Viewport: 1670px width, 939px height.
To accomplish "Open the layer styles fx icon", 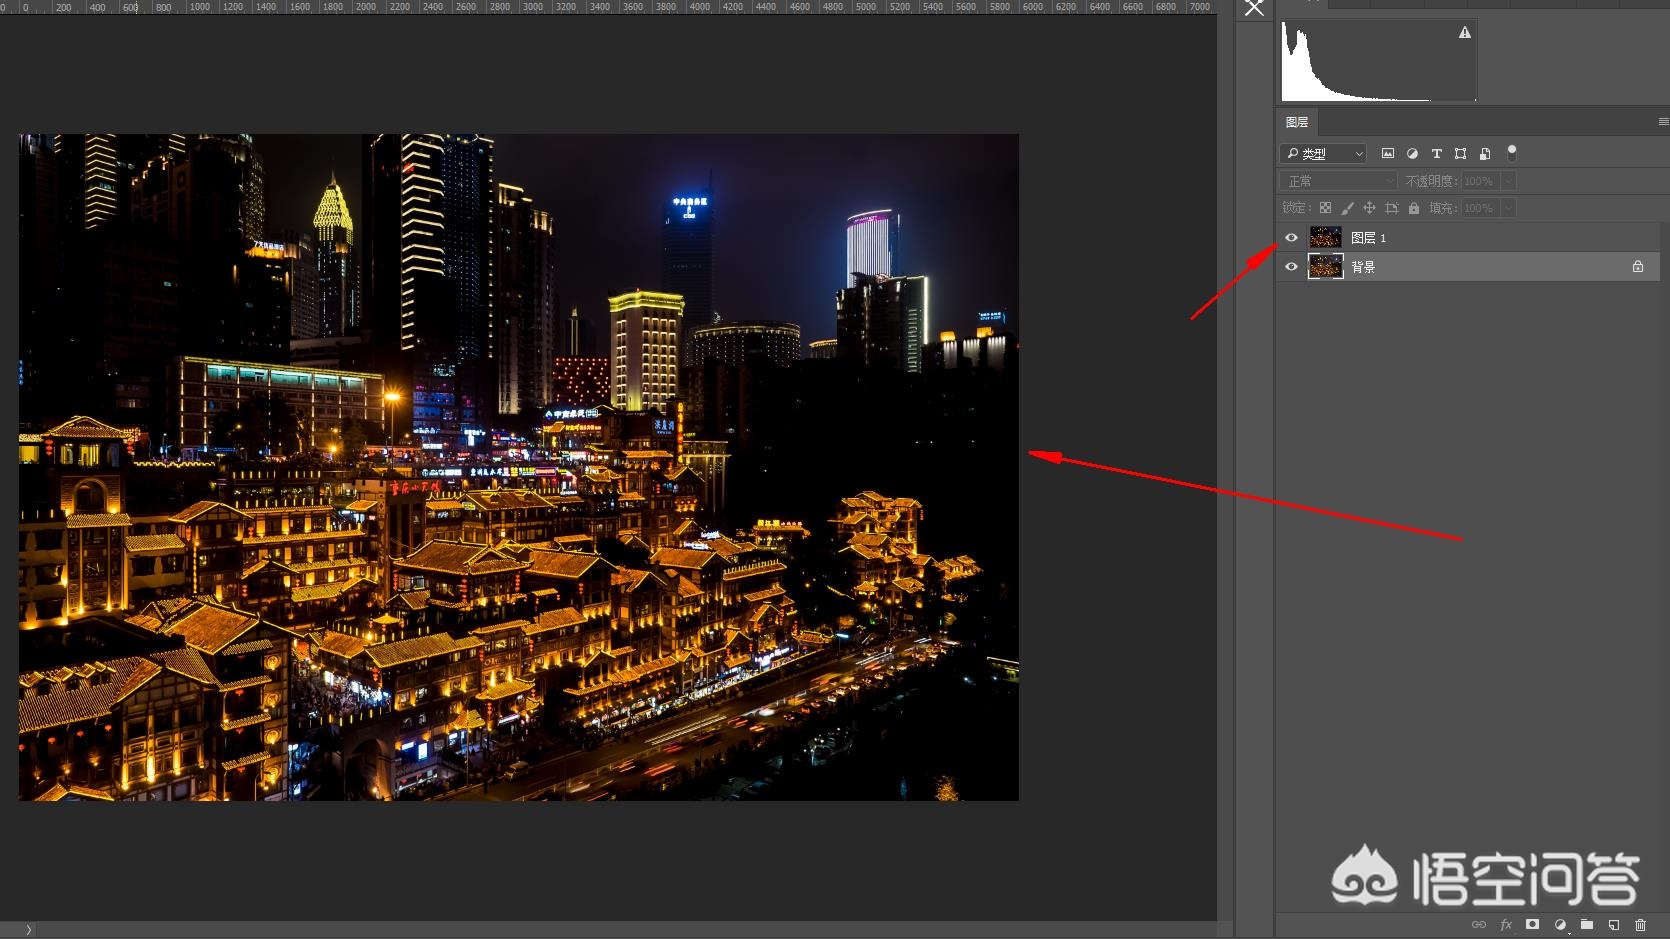I will (1505, 924).
